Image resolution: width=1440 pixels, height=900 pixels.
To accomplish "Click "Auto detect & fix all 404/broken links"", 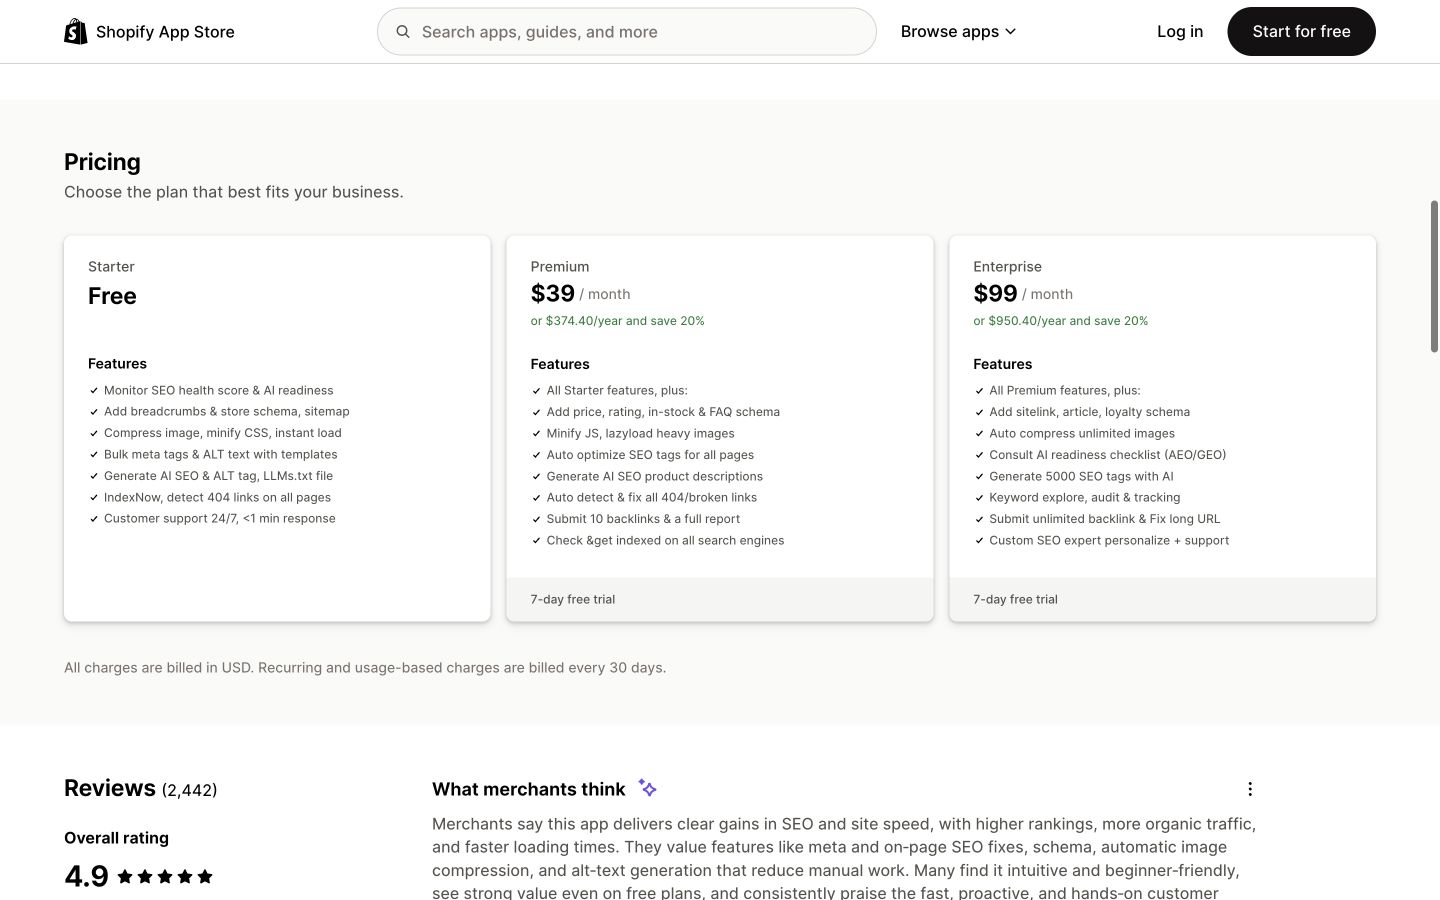I will [652, 498].
